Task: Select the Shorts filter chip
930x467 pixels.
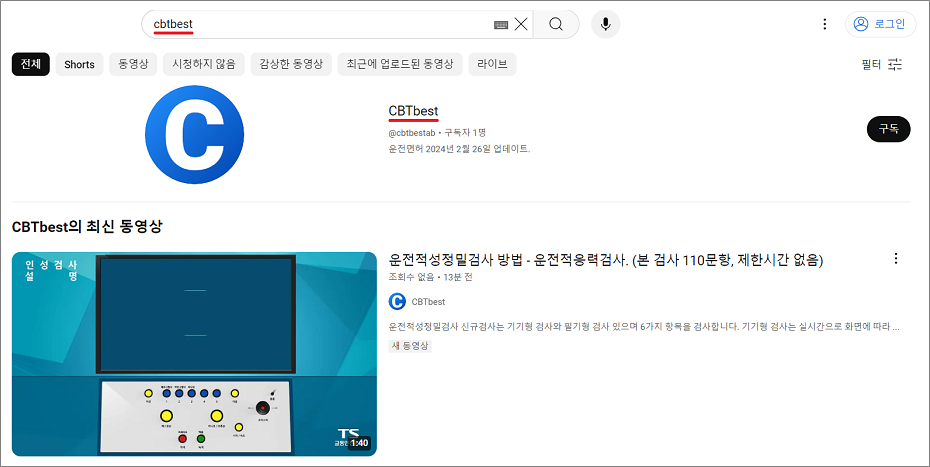Action: (x=79, y=65)
